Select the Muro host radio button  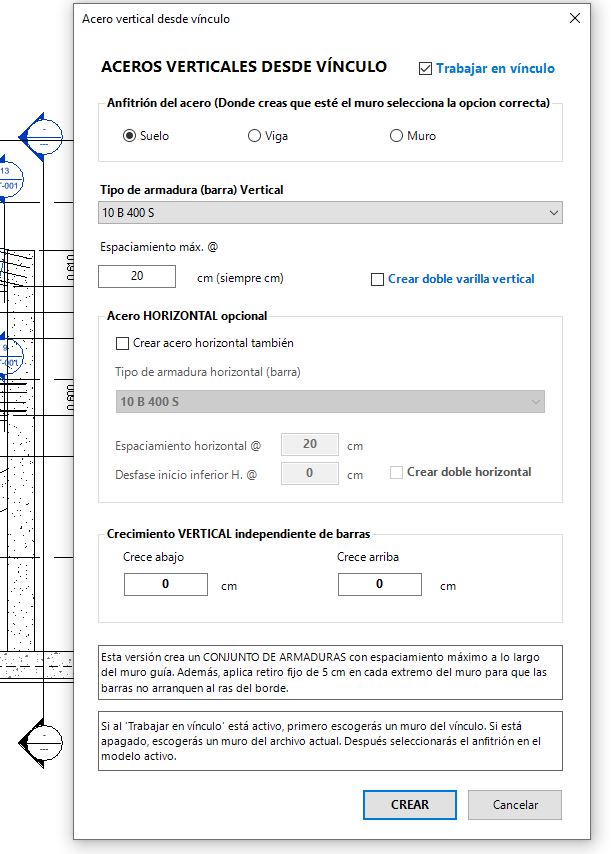coord(396,136)
